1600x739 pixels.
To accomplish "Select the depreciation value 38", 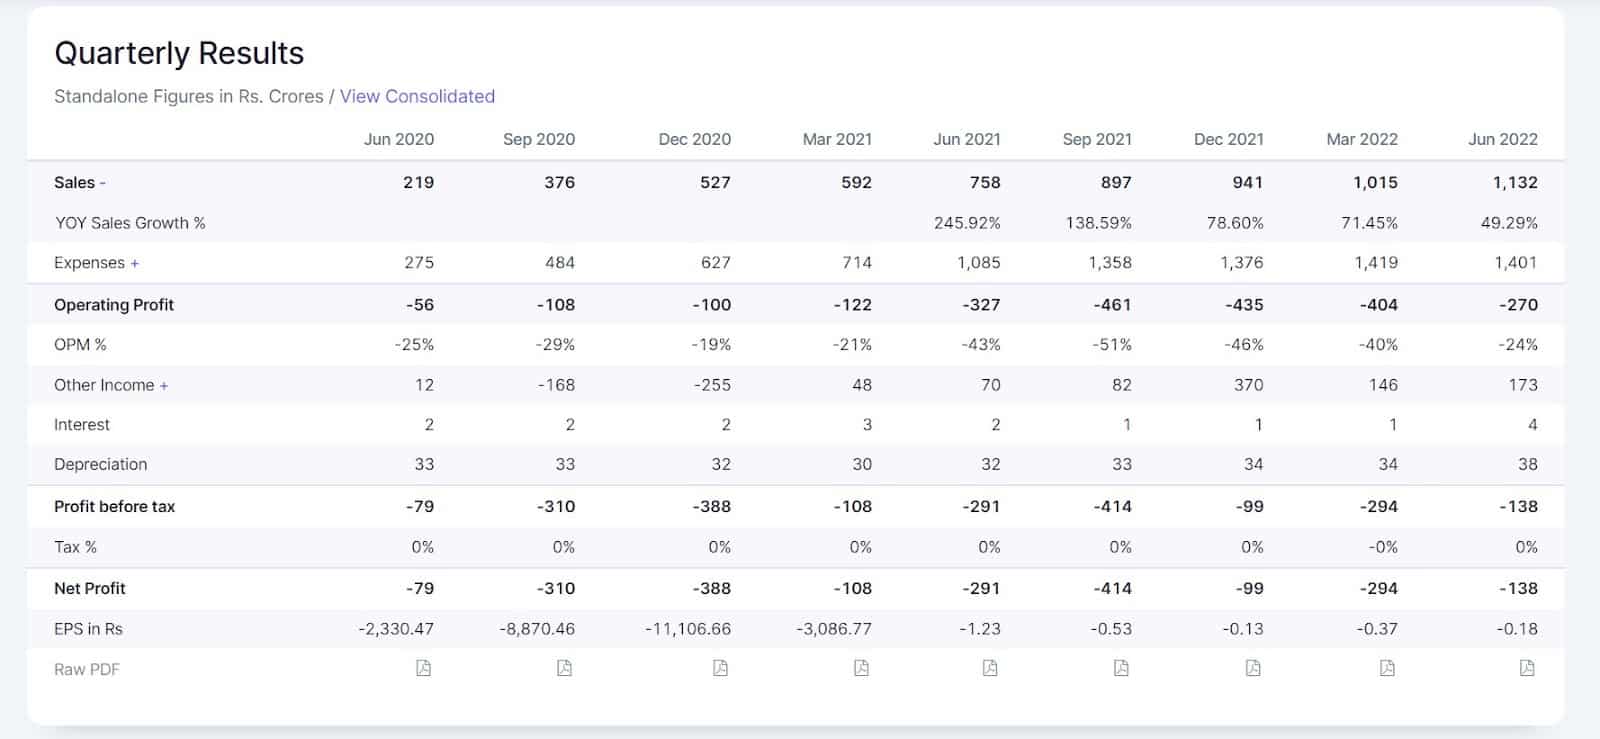I will click(x=1528, y=464).
